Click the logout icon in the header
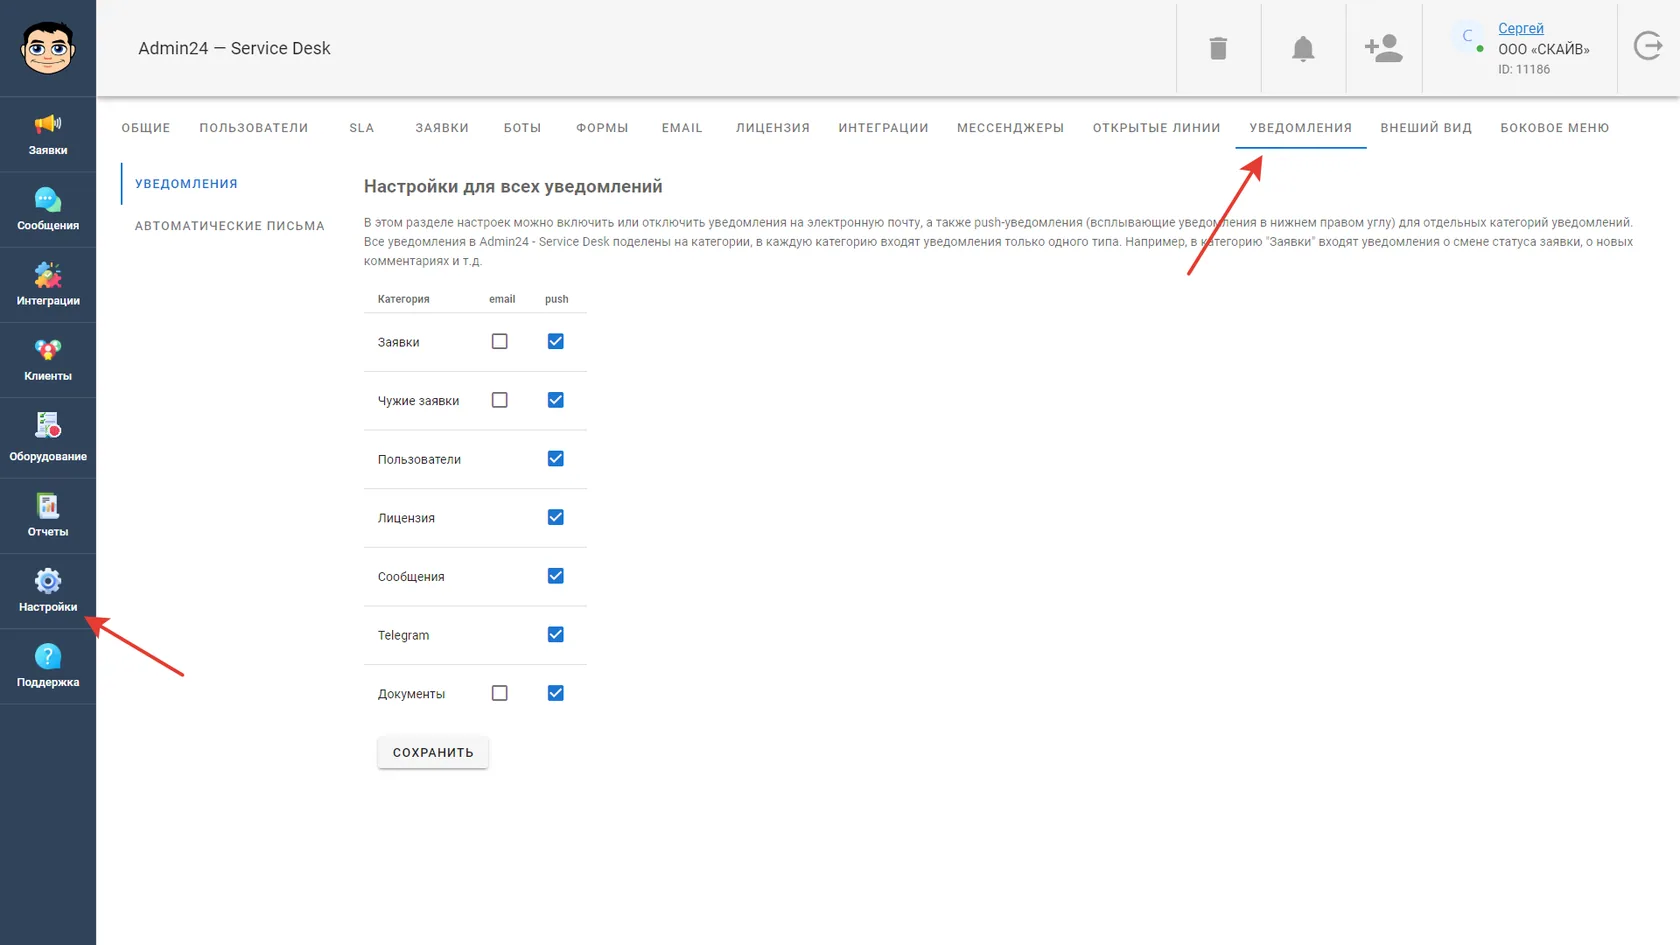This screenshot has height=945, width=1680. [x=1648, y=46]
